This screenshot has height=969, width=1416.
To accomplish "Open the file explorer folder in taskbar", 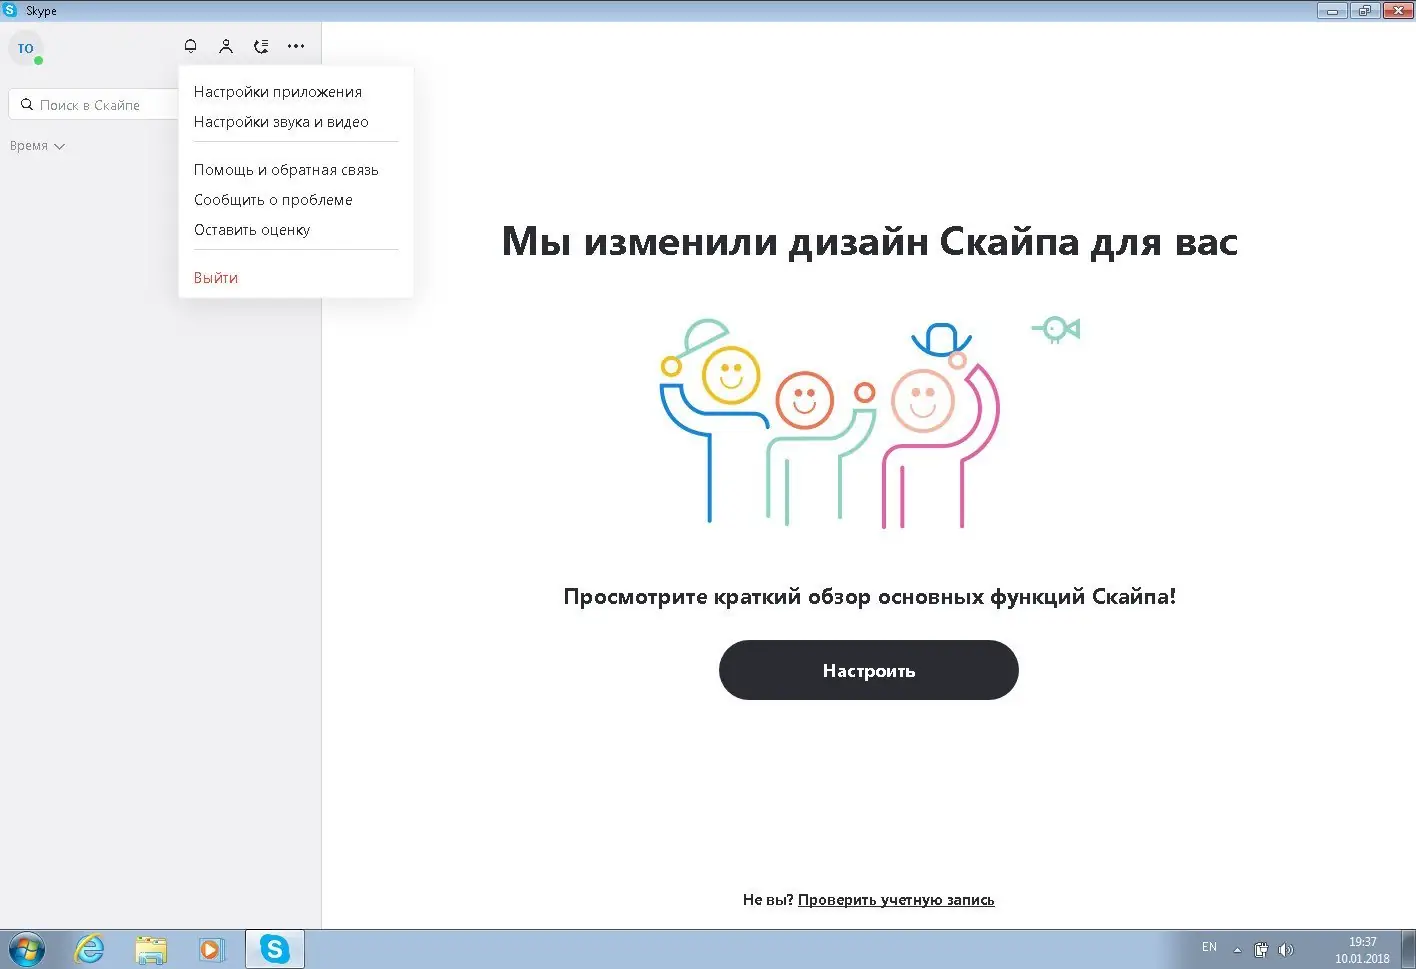I will tap(150, 948).
